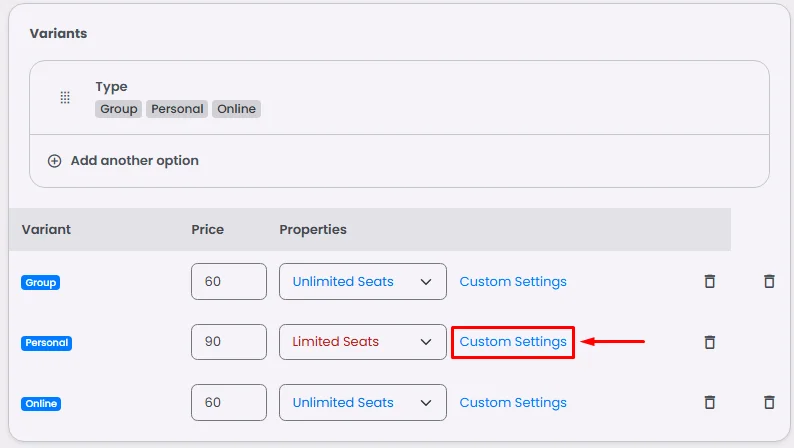794x448 pixels.
Task: Click the outer trash icon on the Group row
Action: (769, 282)
